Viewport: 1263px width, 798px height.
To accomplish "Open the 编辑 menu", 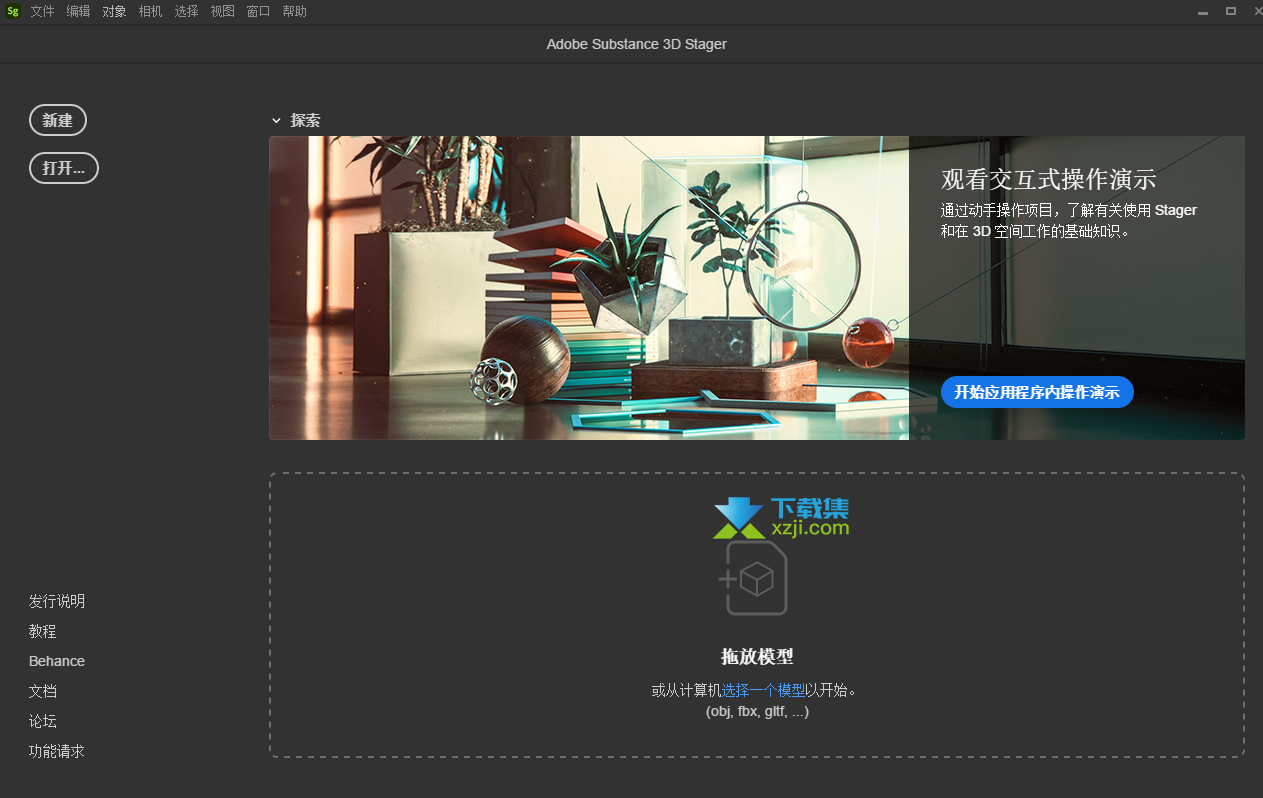I will coord(78,12).
